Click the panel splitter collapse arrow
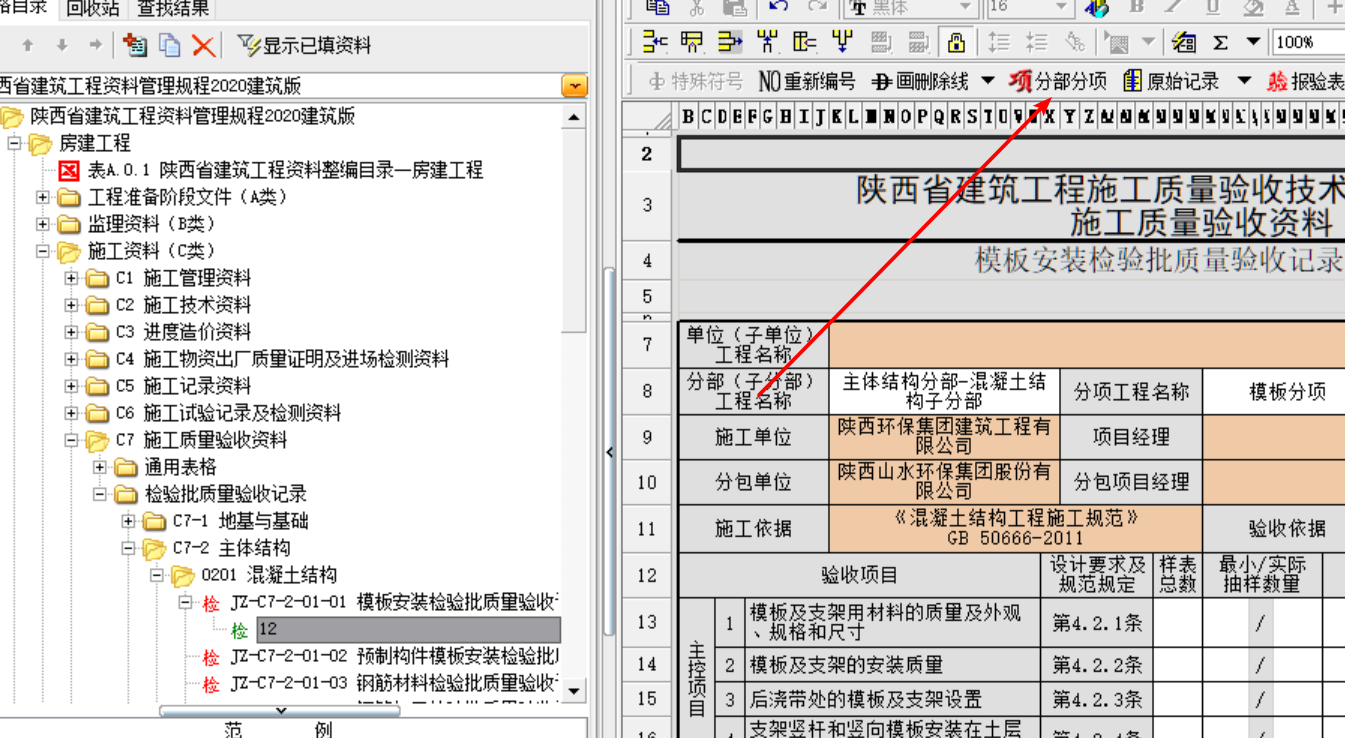Image resolution: width=1345 pixels, height=738 pixels. [610, 453]
